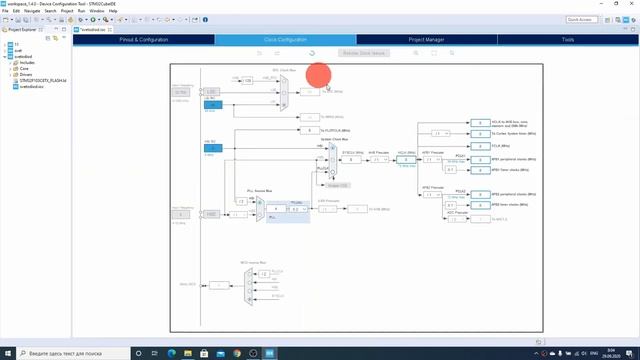Open the Cortex System timer divider dropdown
The width and height of the screenshot is (640, 360).
click(x=441, y=133)
